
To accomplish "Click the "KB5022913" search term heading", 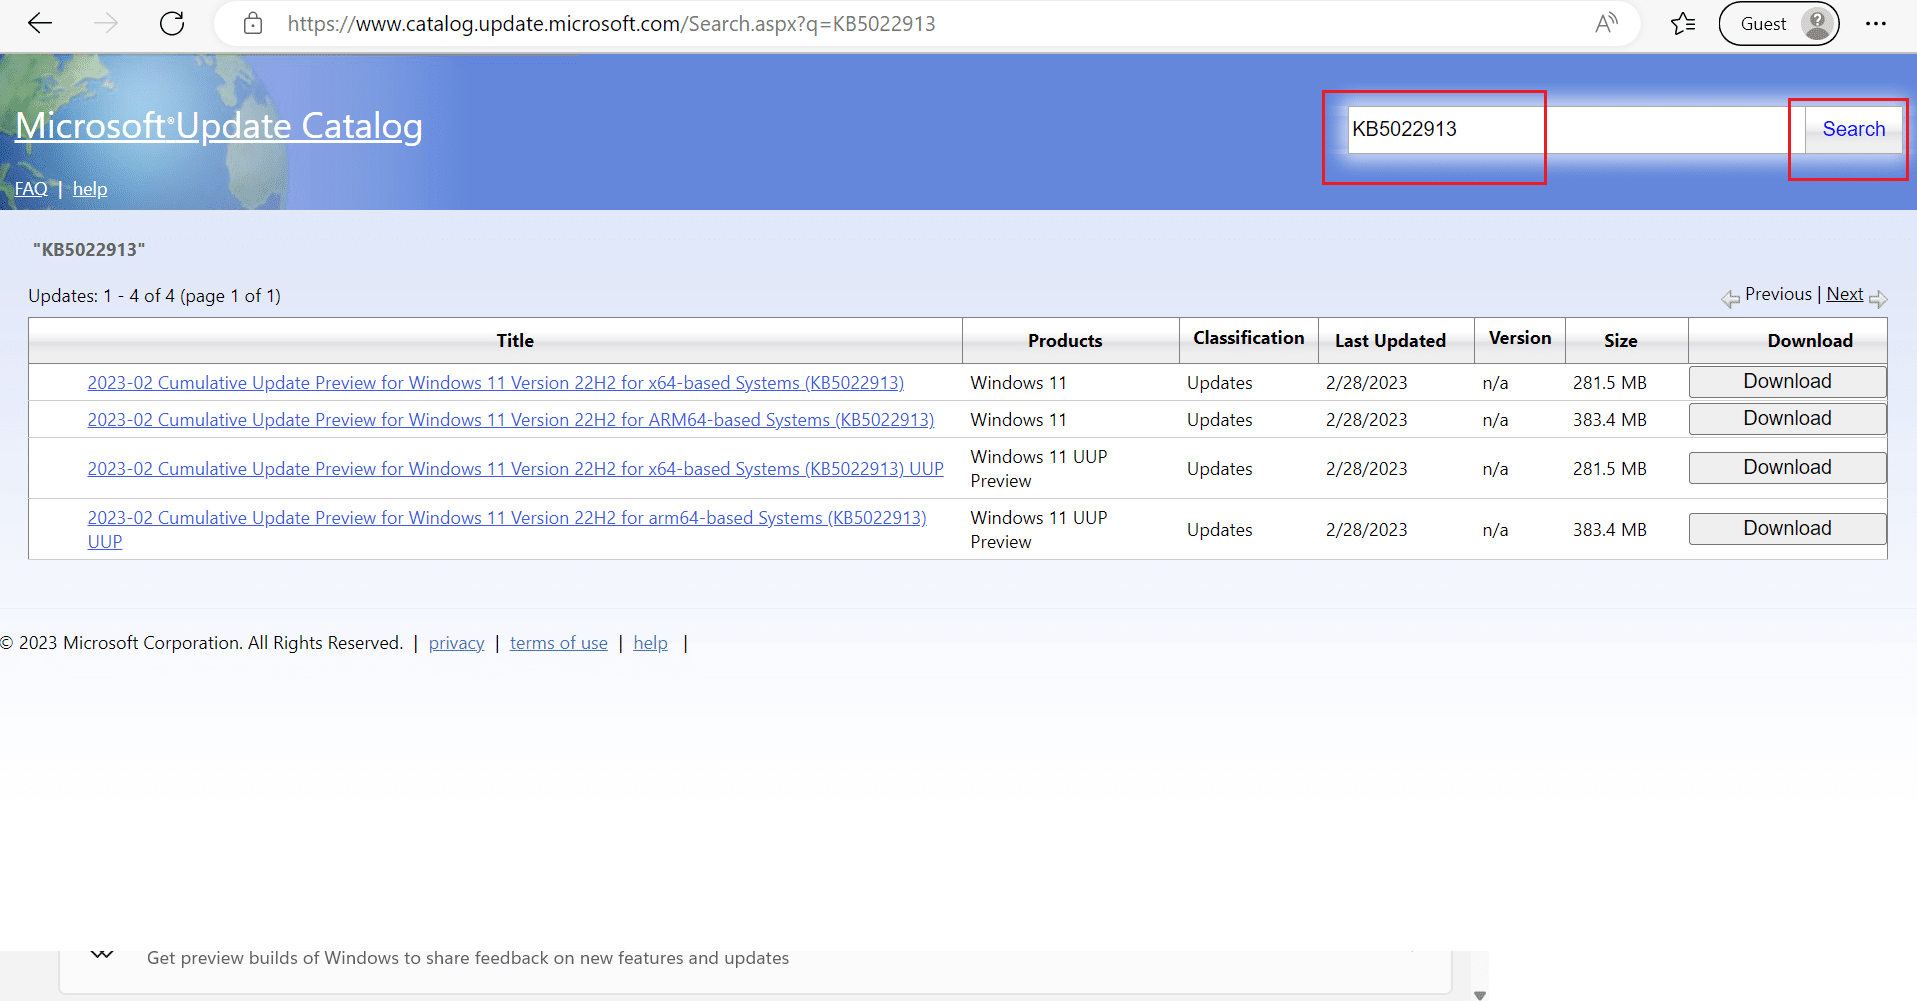I will [x=89, y=250].
